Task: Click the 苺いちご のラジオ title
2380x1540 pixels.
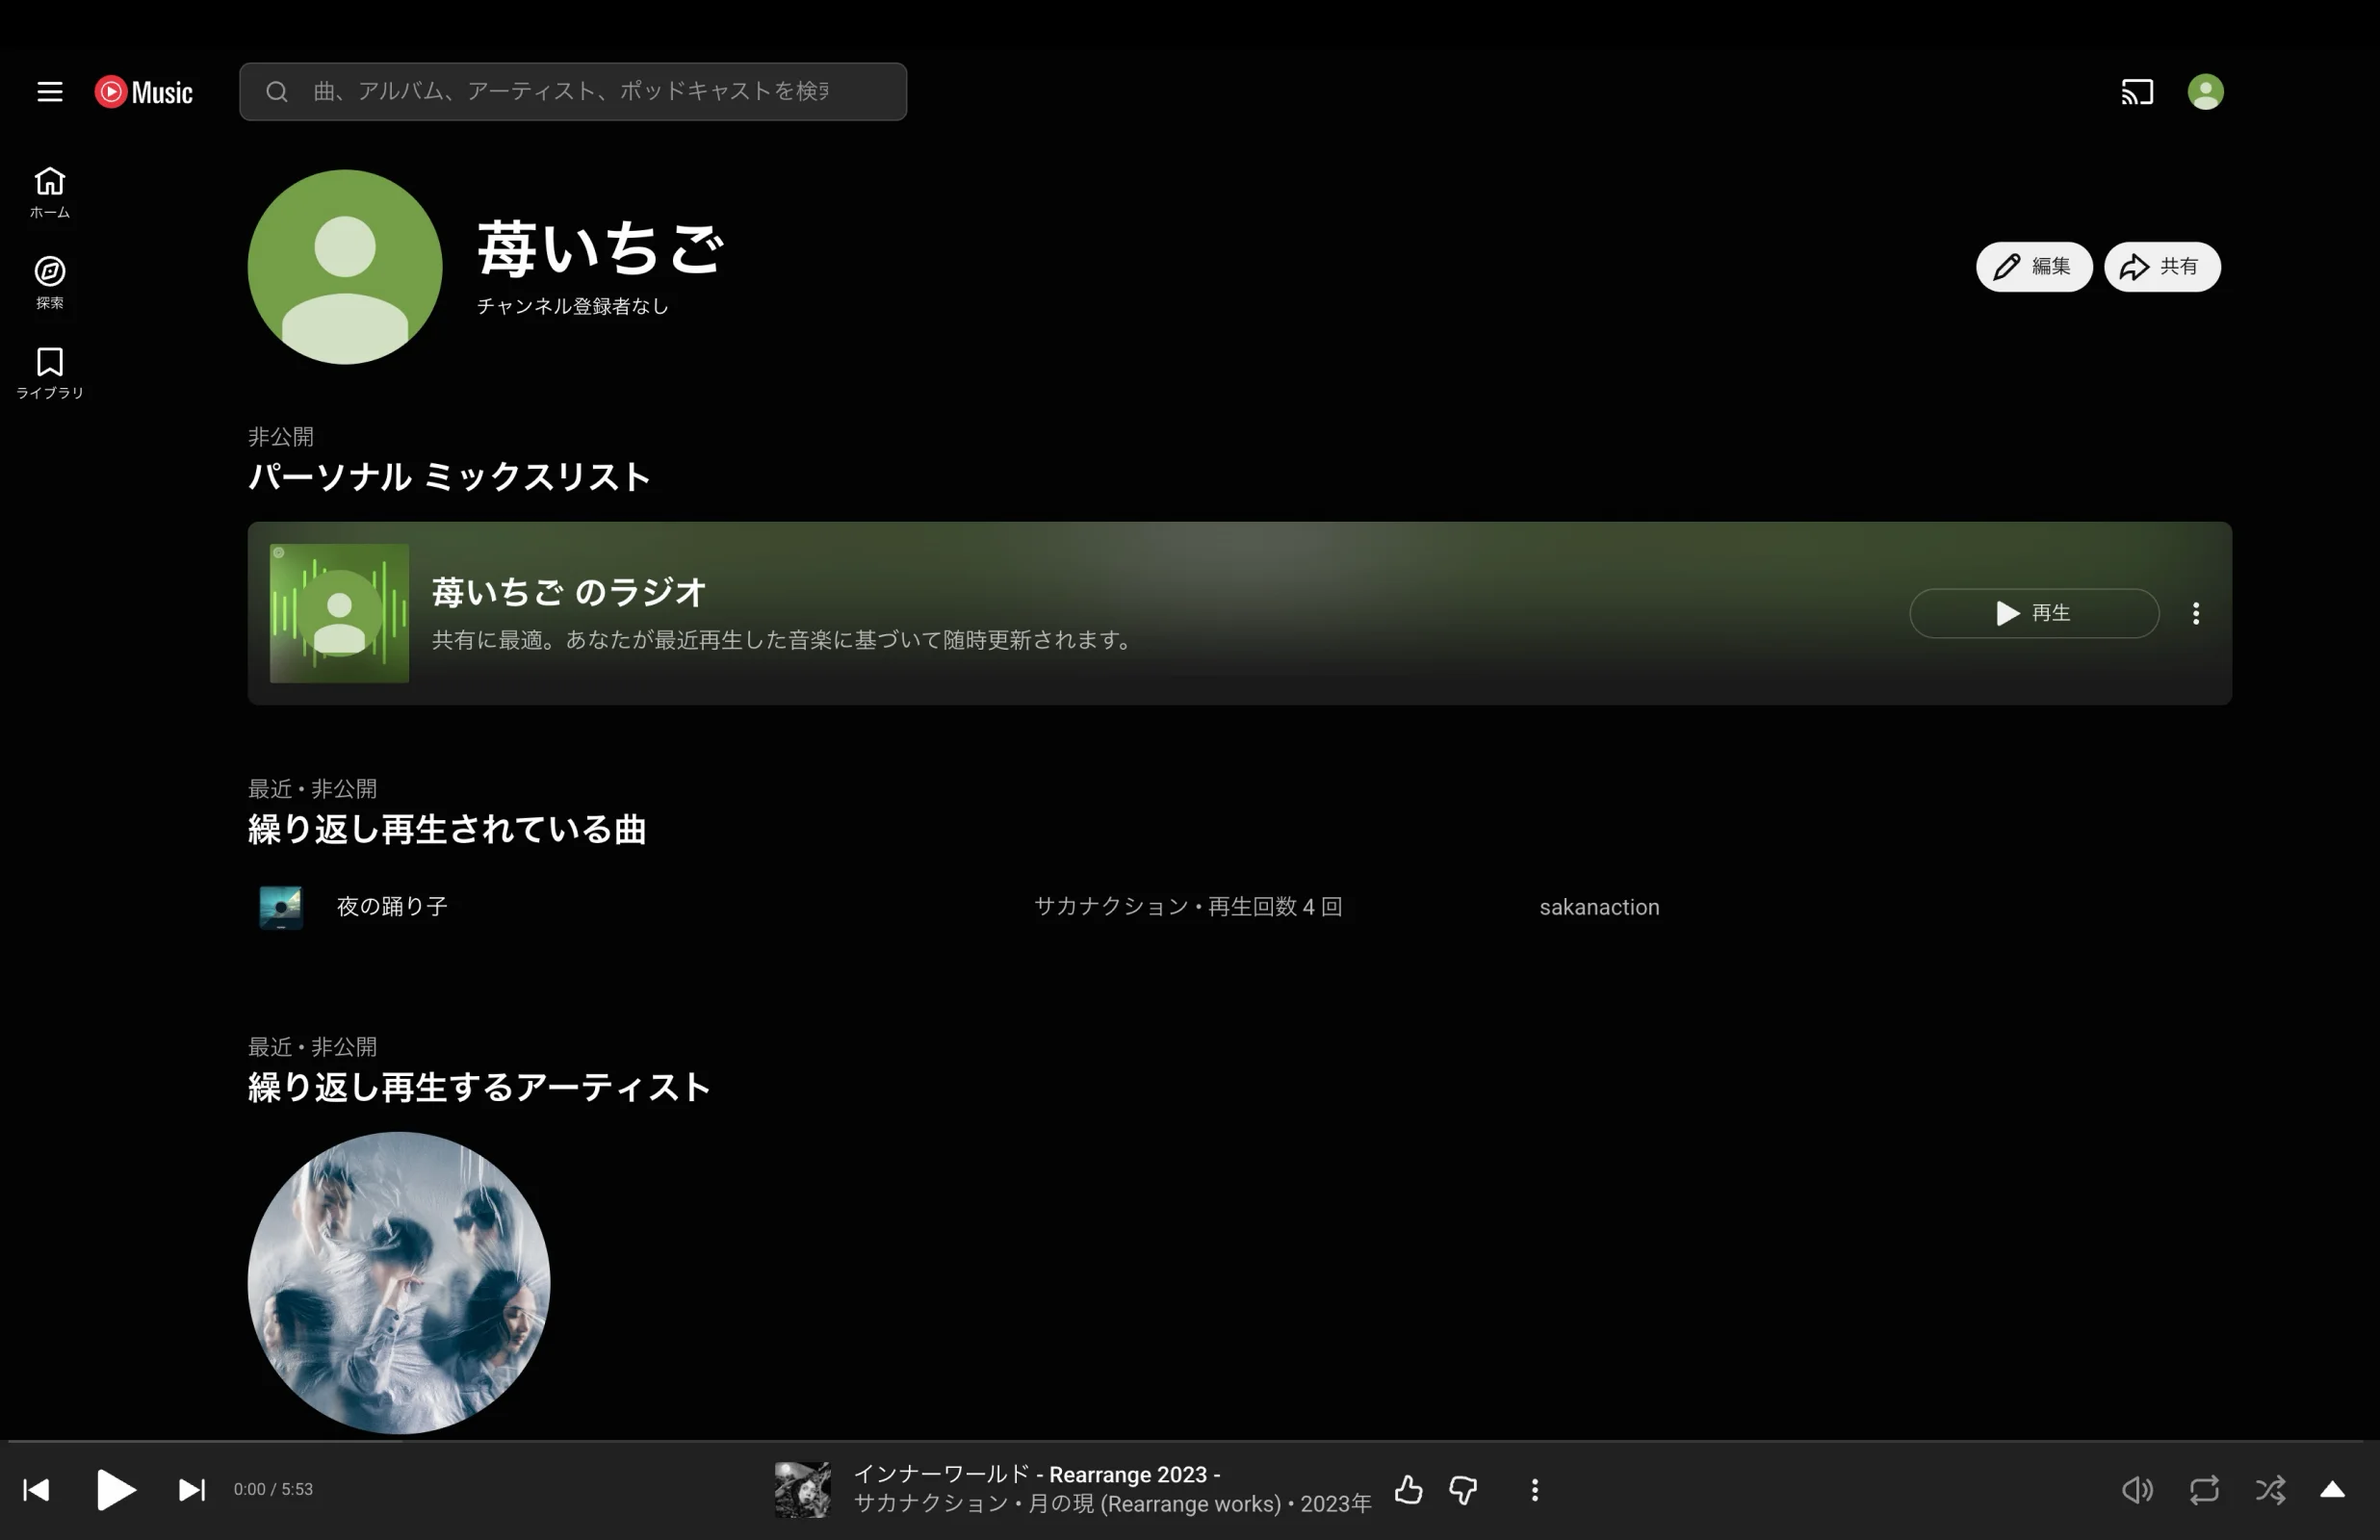Action: 569,593
